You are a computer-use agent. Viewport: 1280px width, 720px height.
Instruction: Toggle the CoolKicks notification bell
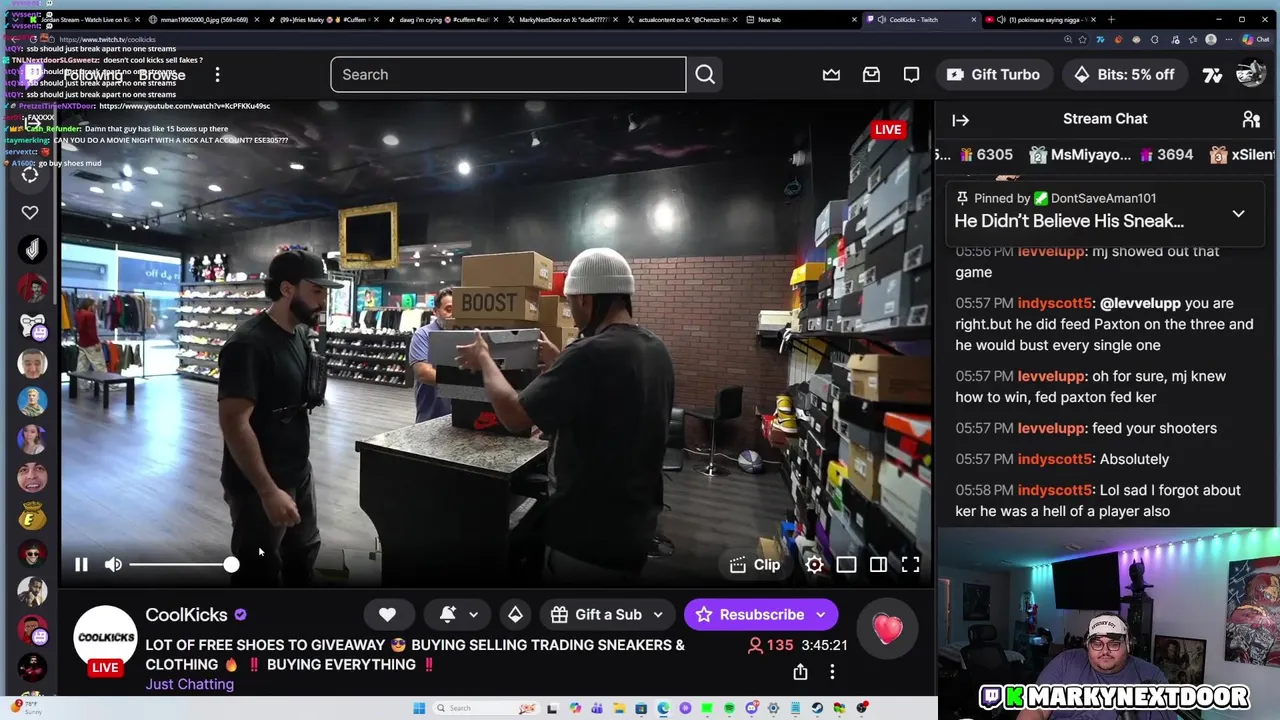448,615
